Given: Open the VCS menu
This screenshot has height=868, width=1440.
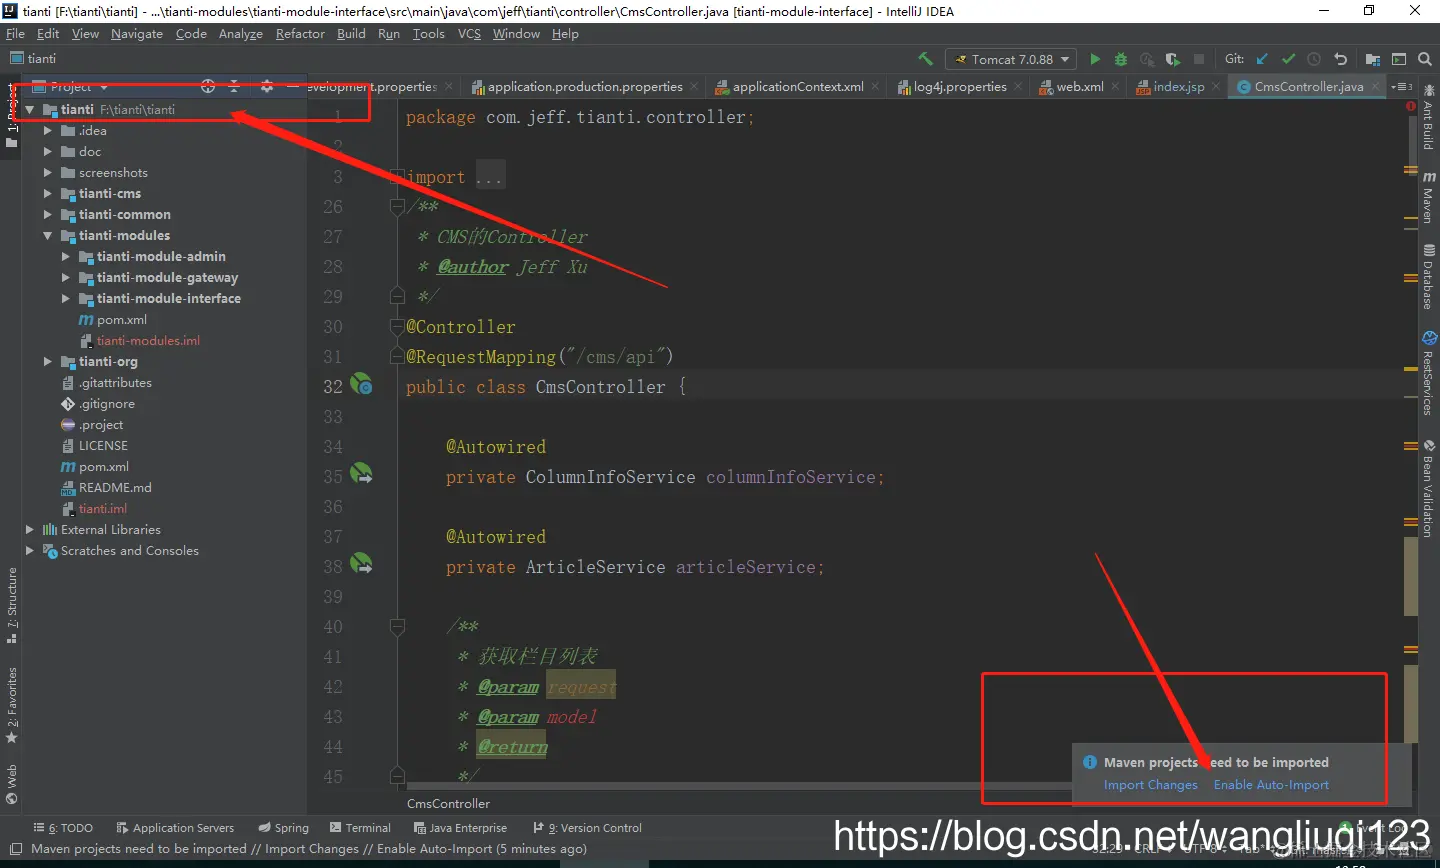Looking at the screenshot, I should [x=469, y=33].
